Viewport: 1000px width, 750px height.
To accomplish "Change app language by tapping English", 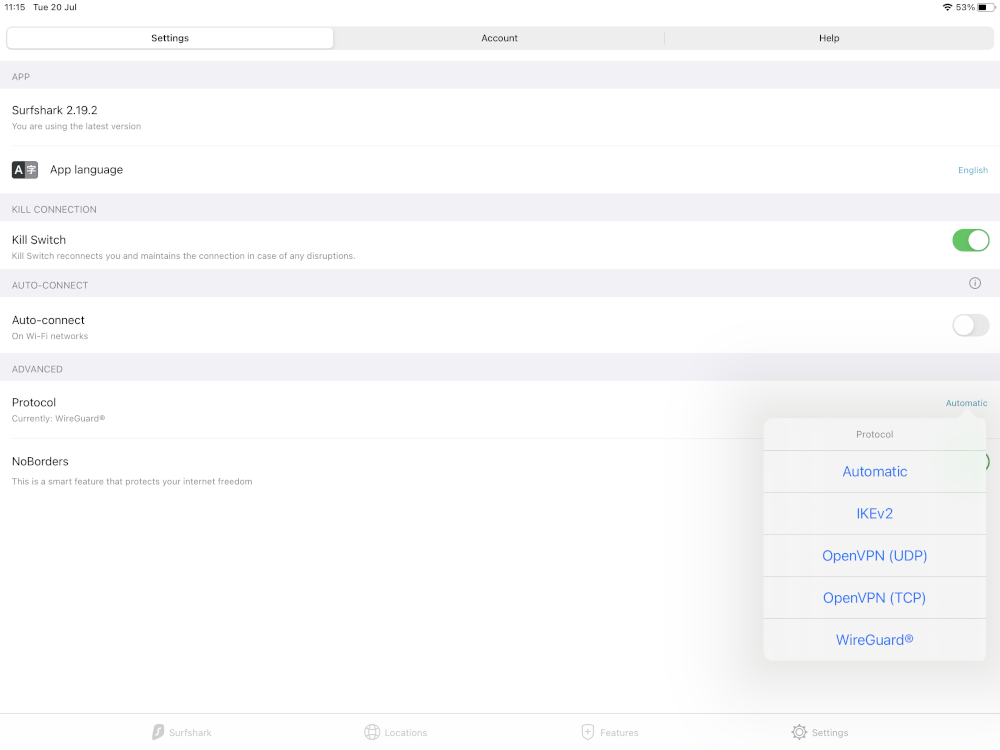I will click(x=972, y=170).
